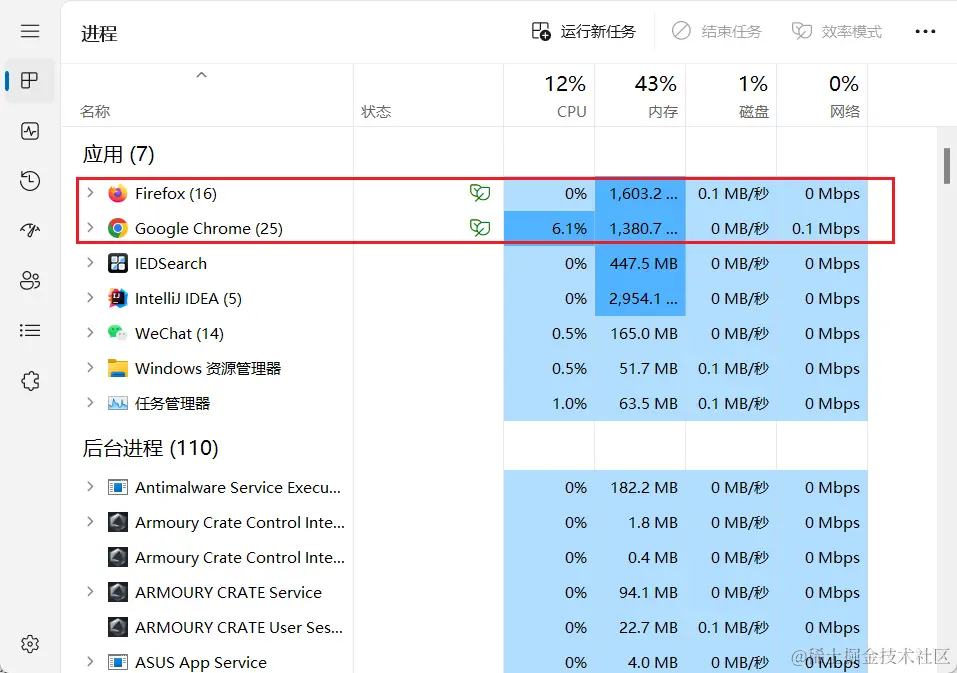Viewport: 957px width, 673px height.
Task: Expand the IEDSearch process group
Action: tap(90, 263)
